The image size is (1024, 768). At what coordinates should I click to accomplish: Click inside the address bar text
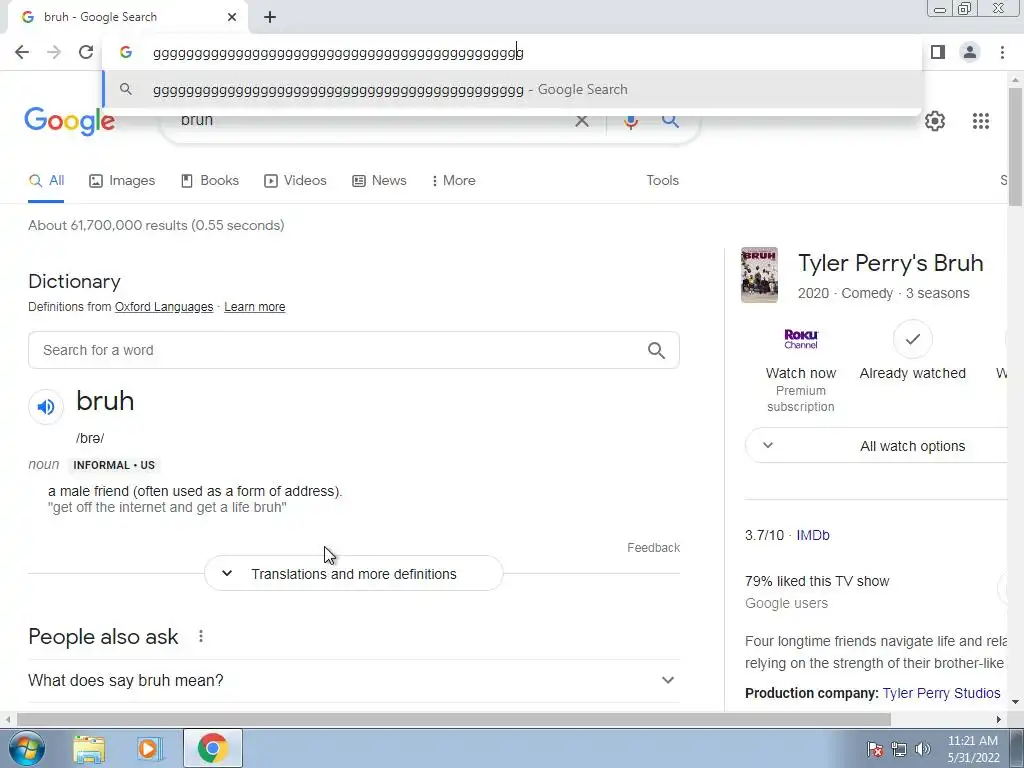(x=338, y=53)
